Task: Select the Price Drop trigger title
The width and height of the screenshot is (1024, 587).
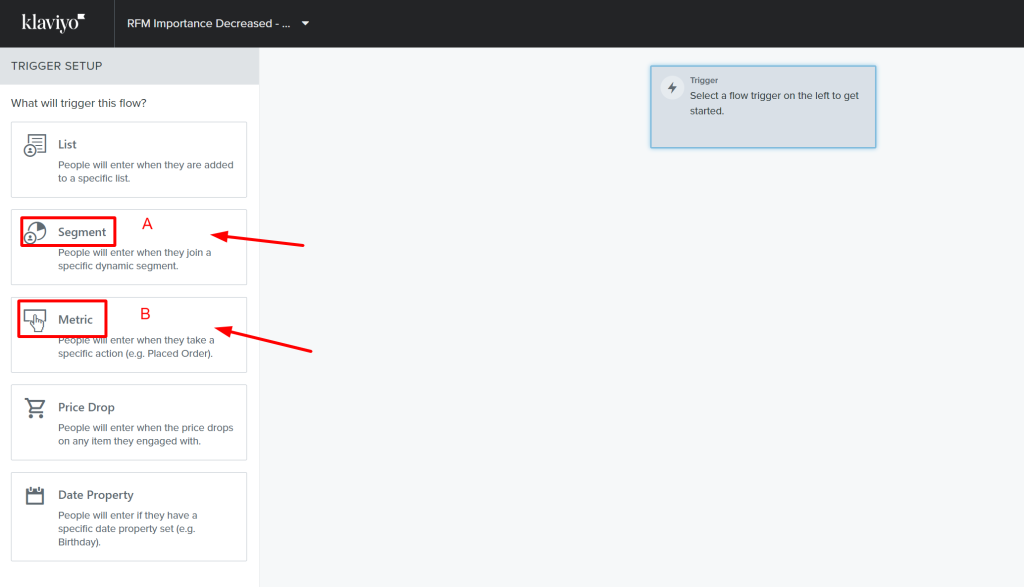Action: (86, 408)
